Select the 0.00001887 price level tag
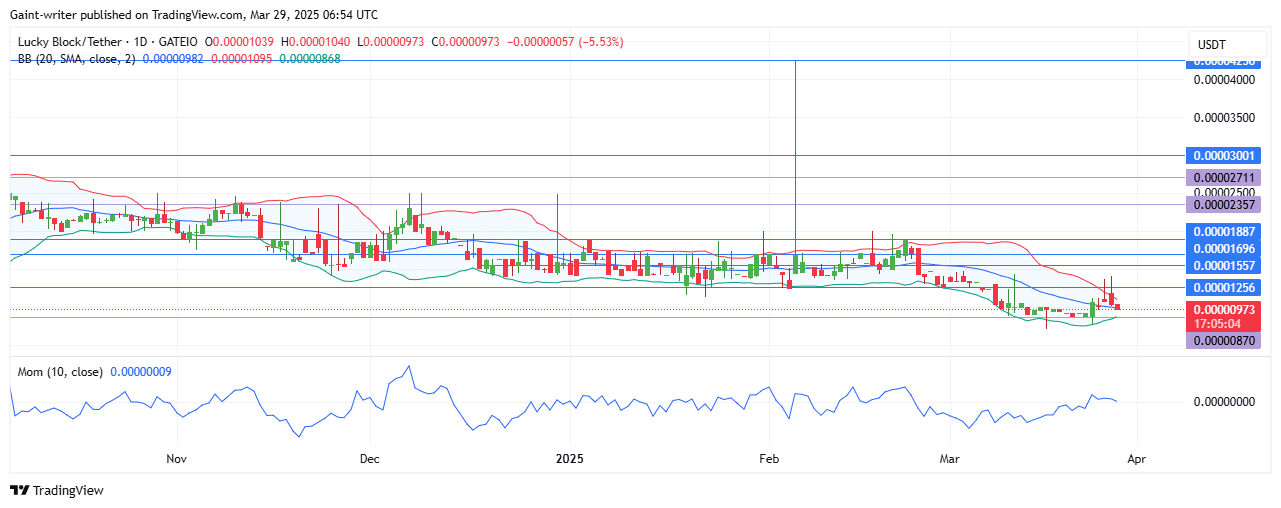 click(x=1222, y=231)
